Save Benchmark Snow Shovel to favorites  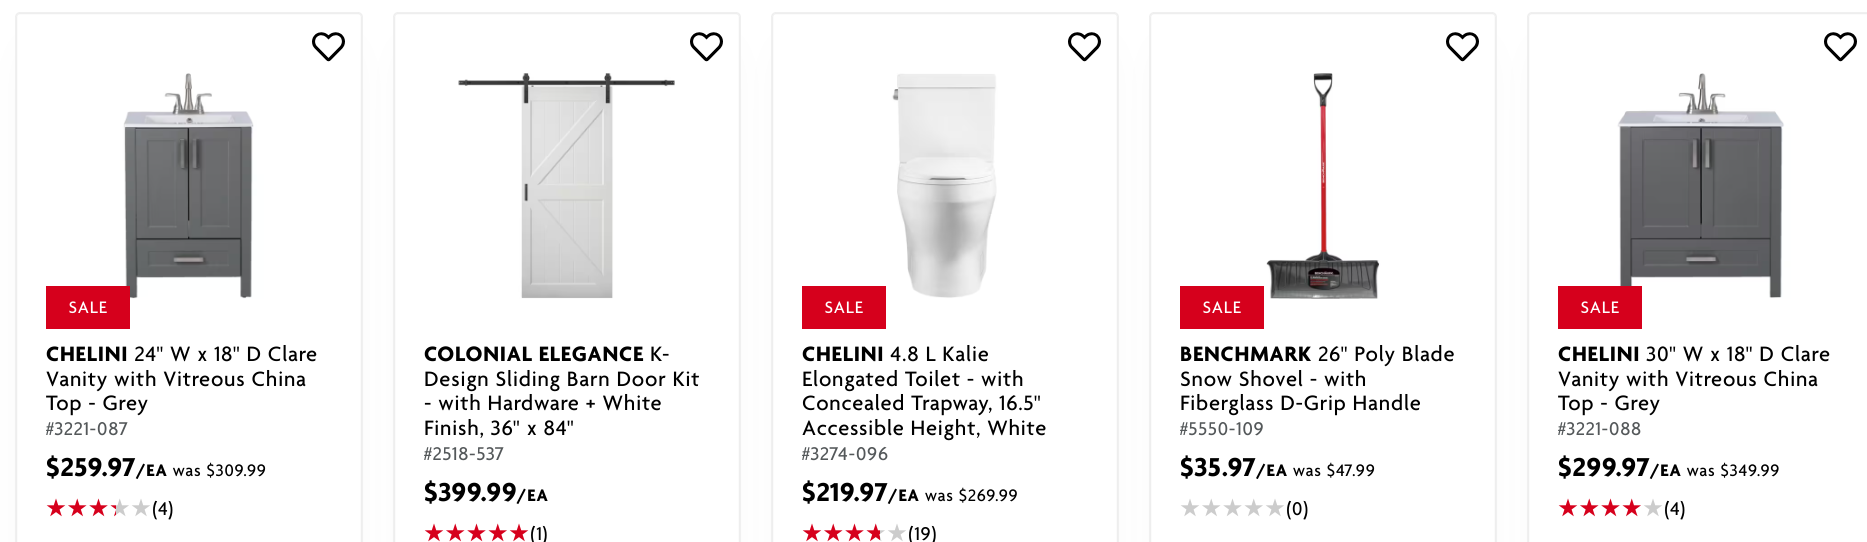(1462, 46)
